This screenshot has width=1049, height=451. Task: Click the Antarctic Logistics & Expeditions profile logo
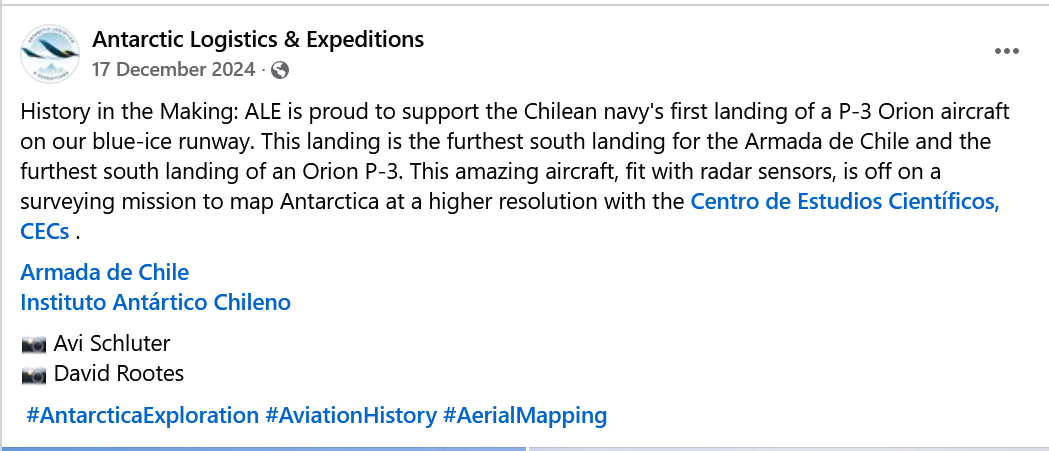pyautogui.click(x=50, y=55)
